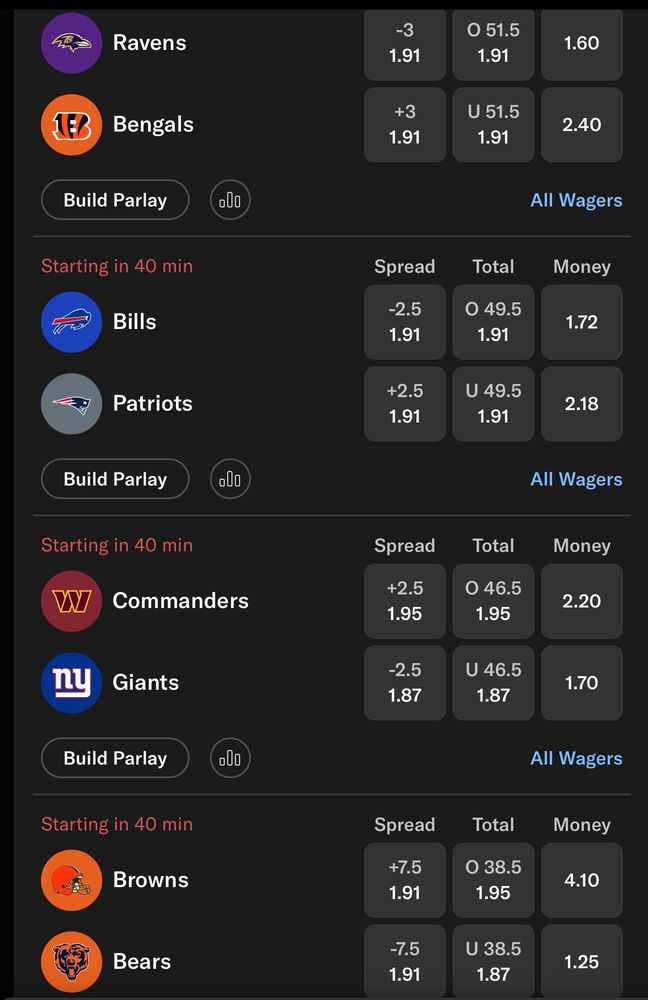Build Parlay for Commanders vs Giants
648x1000 pixels.
tap(115, 758)
